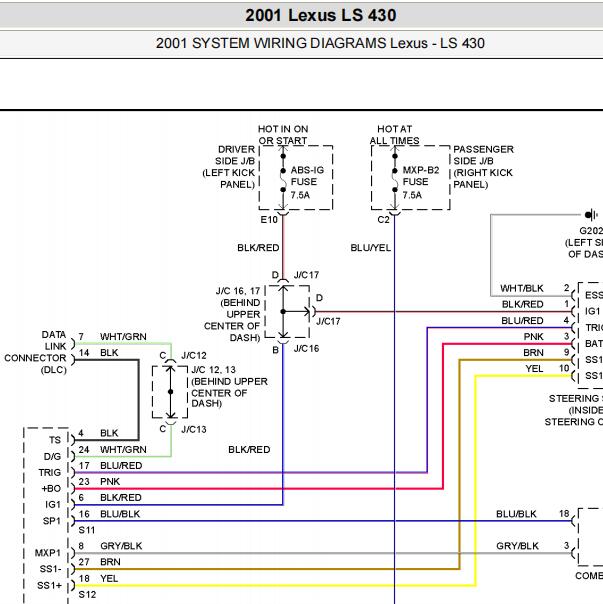The image size is (603, 604).
Task: Click 'BLU/BLK' at pin 16
Action: [120, 514]
